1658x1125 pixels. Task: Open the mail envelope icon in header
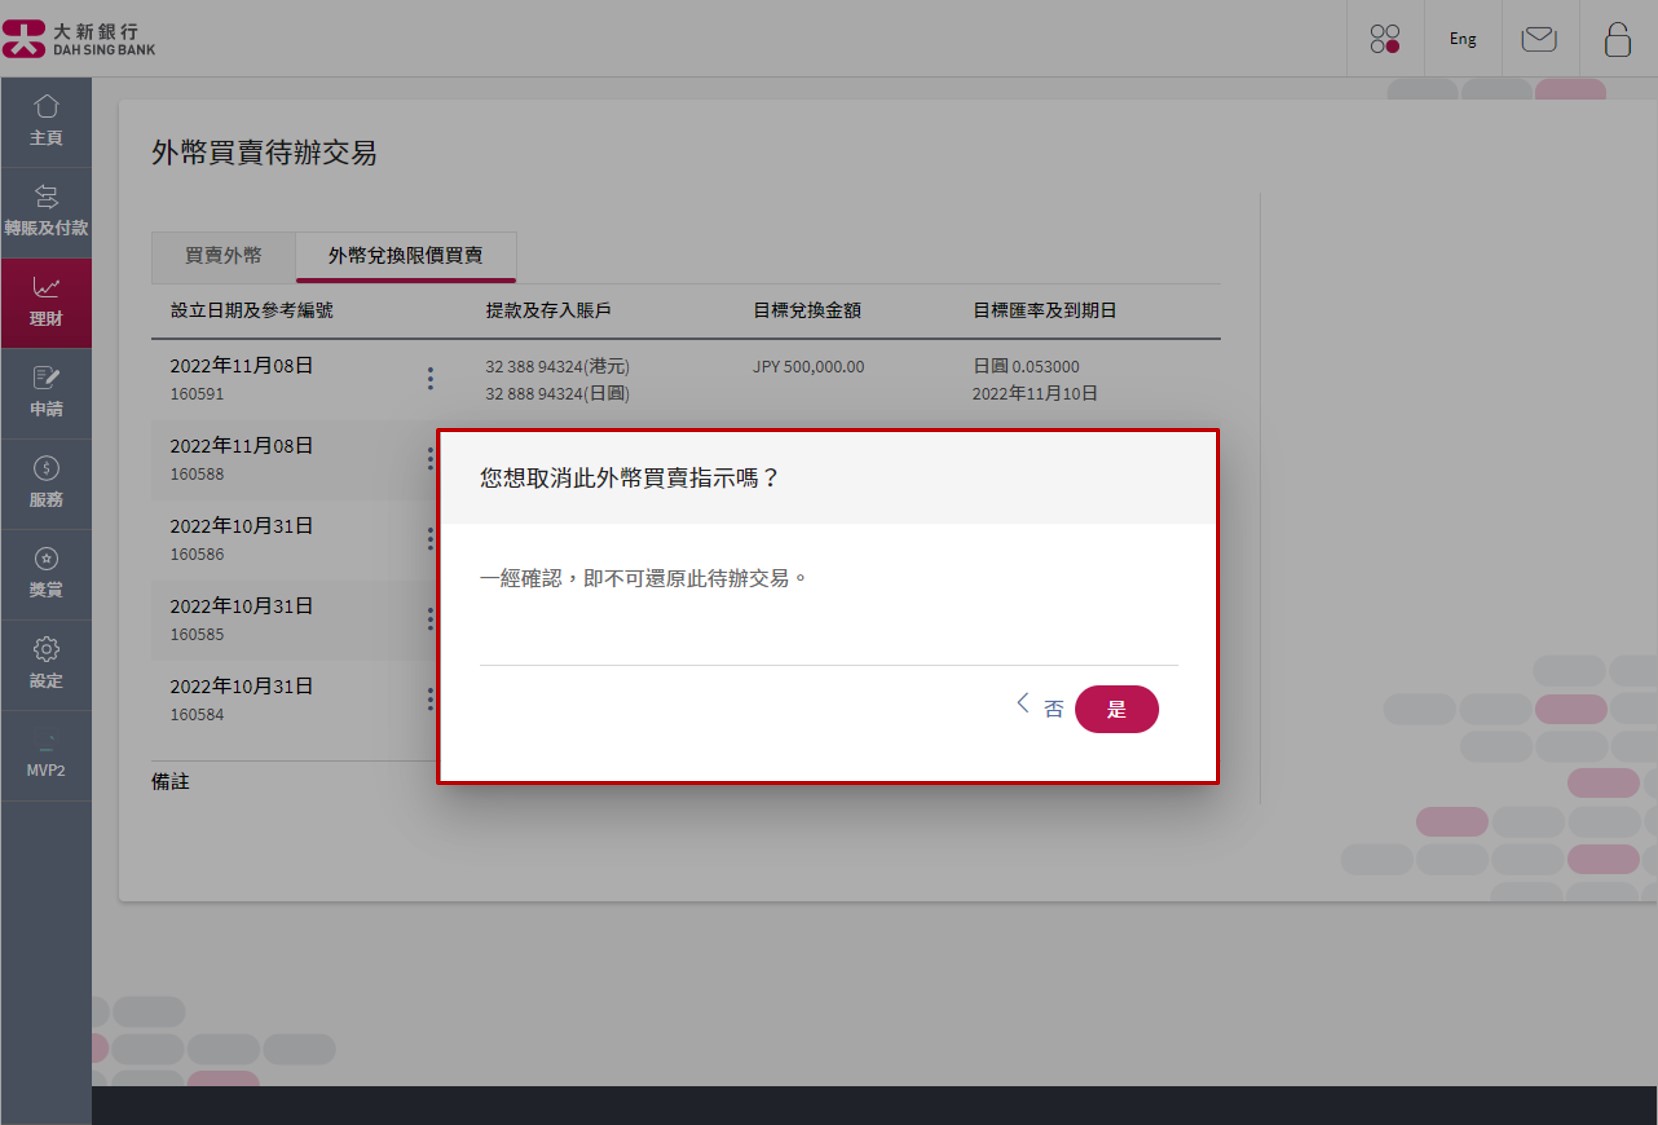click(x=1539, y=38)
